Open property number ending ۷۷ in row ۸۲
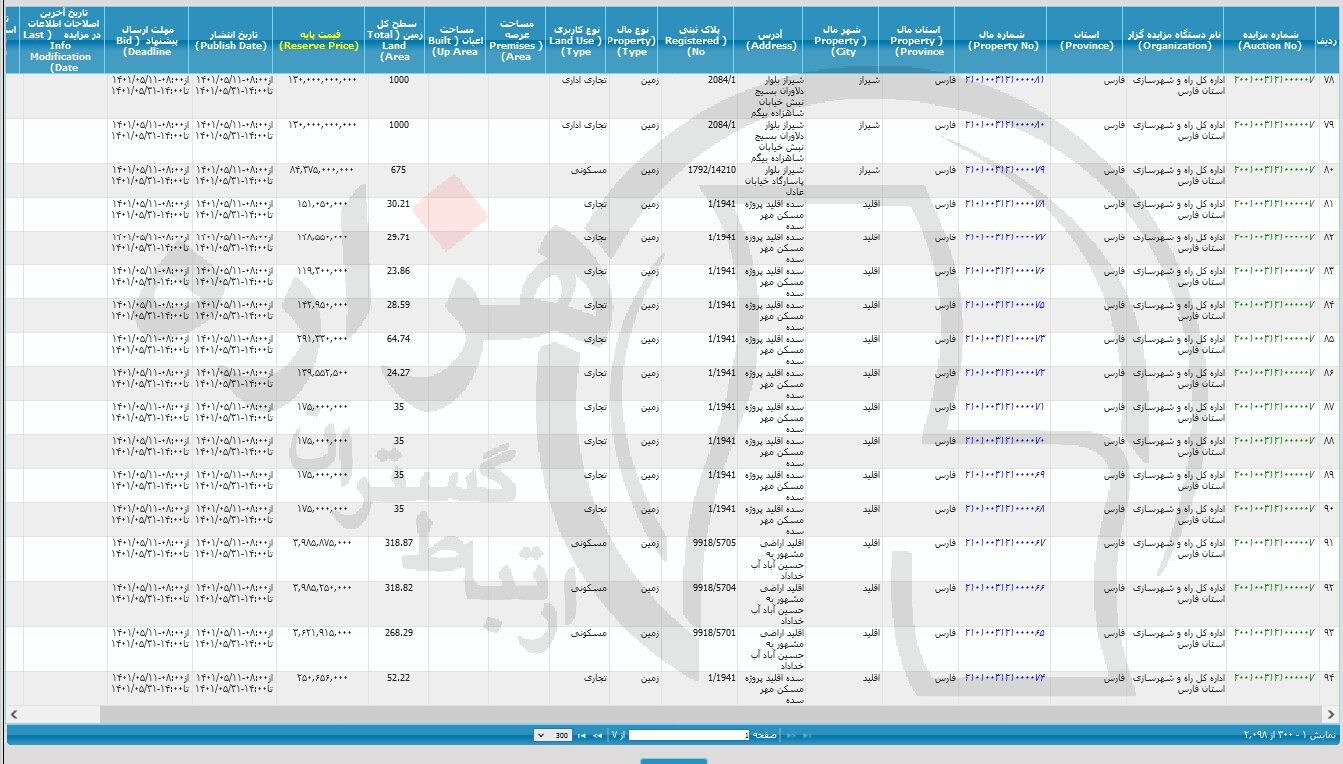The image size is (1343, 764). click(1004, 237)
